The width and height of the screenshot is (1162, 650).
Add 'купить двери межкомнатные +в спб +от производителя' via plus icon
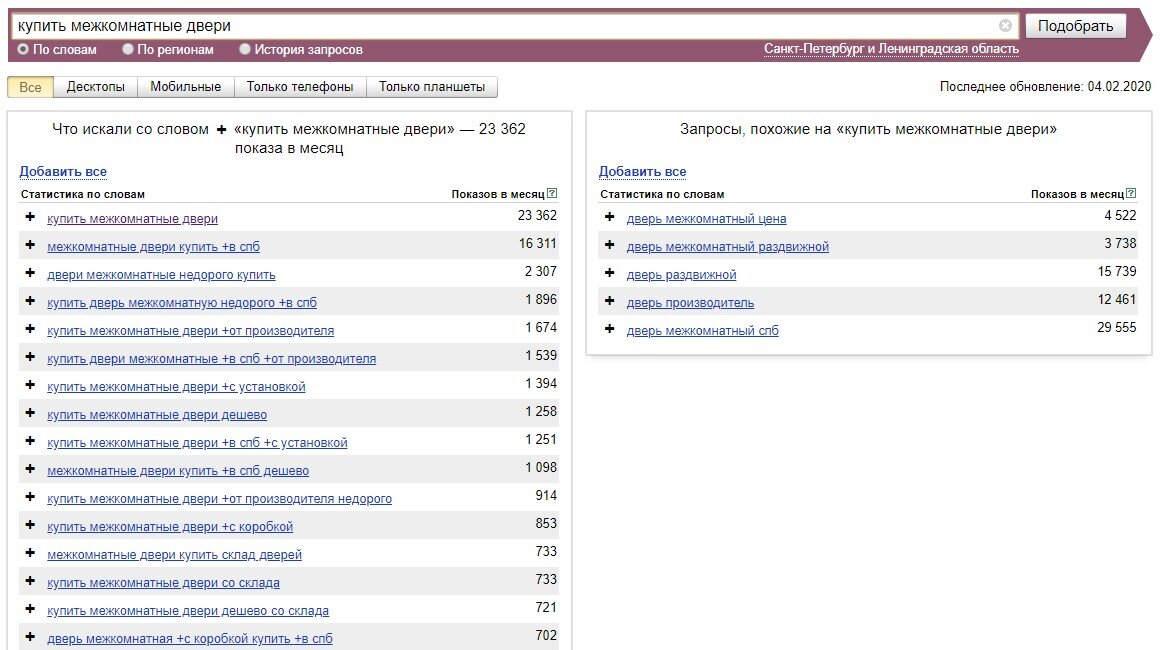click(30, 357)
